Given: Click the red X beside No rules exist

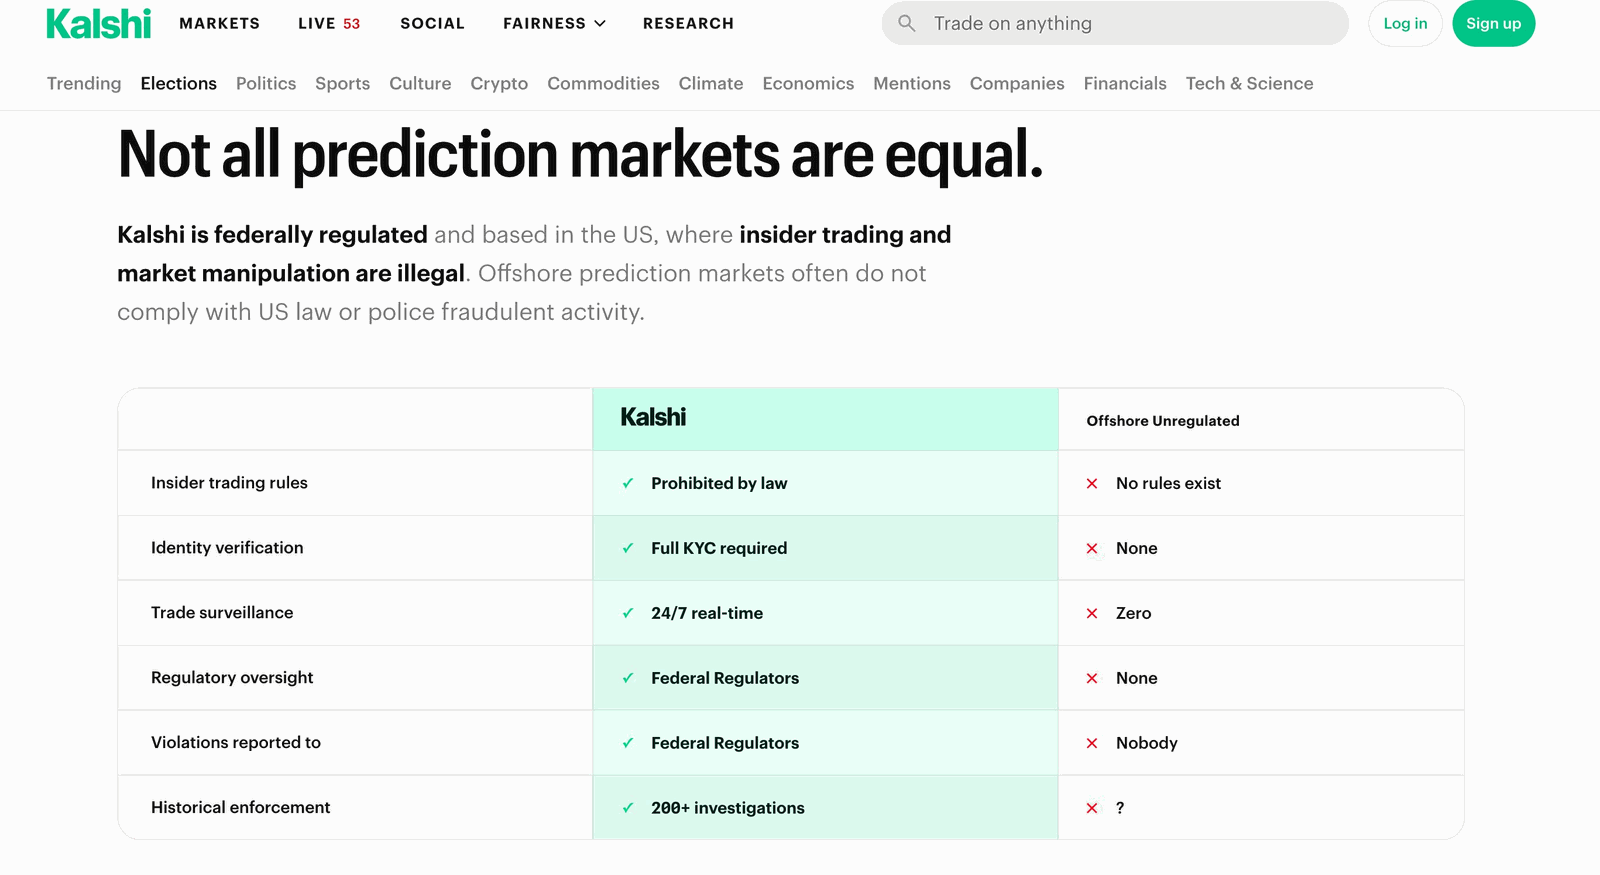Looking at the screenshot, I should pos(1091,483).
